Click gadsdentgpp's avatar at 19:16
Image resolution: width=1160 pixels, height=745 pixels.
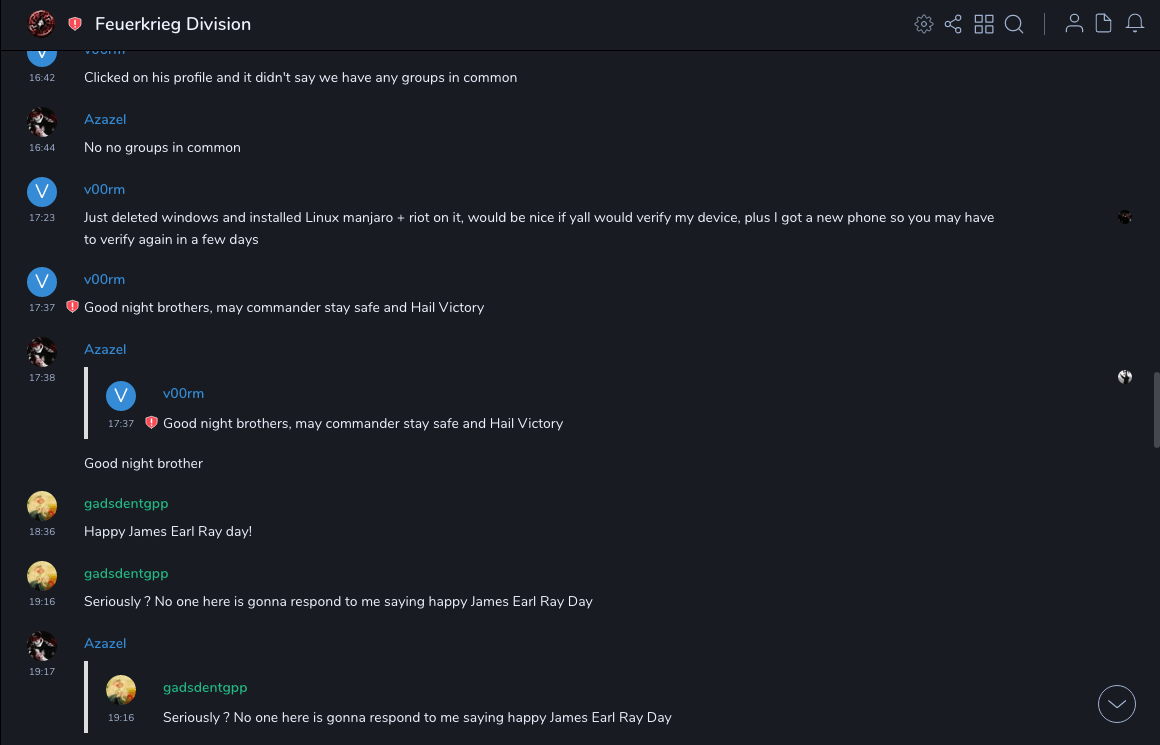[x=42, y=576]
